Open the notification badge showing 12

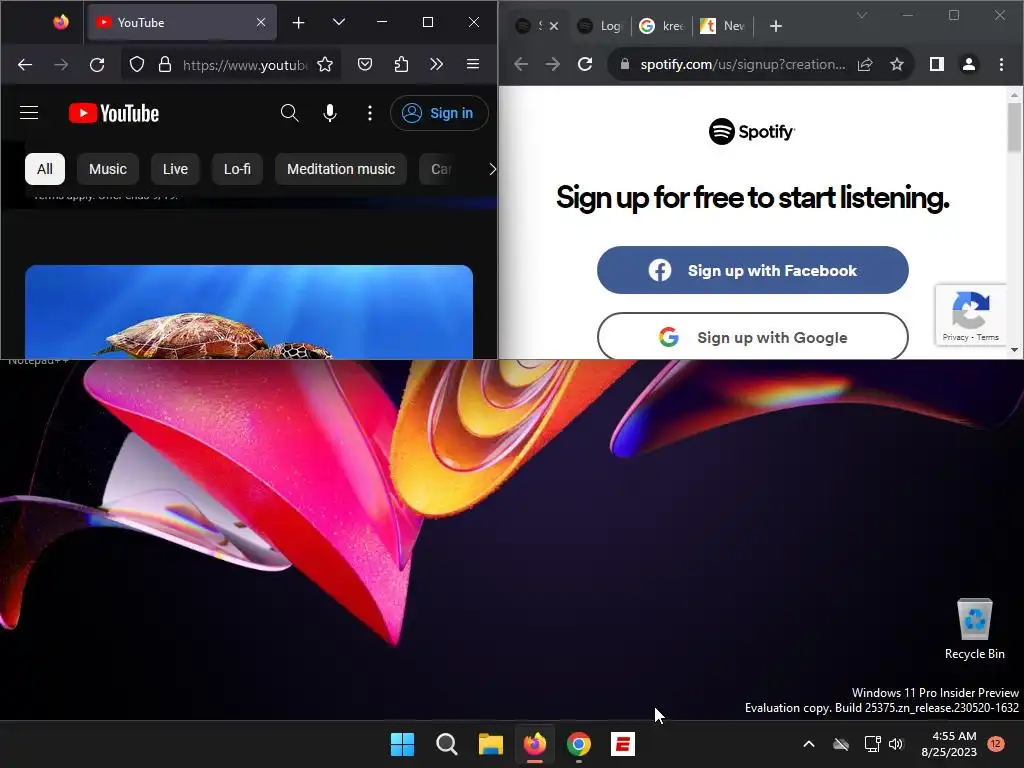coord(996,744)
